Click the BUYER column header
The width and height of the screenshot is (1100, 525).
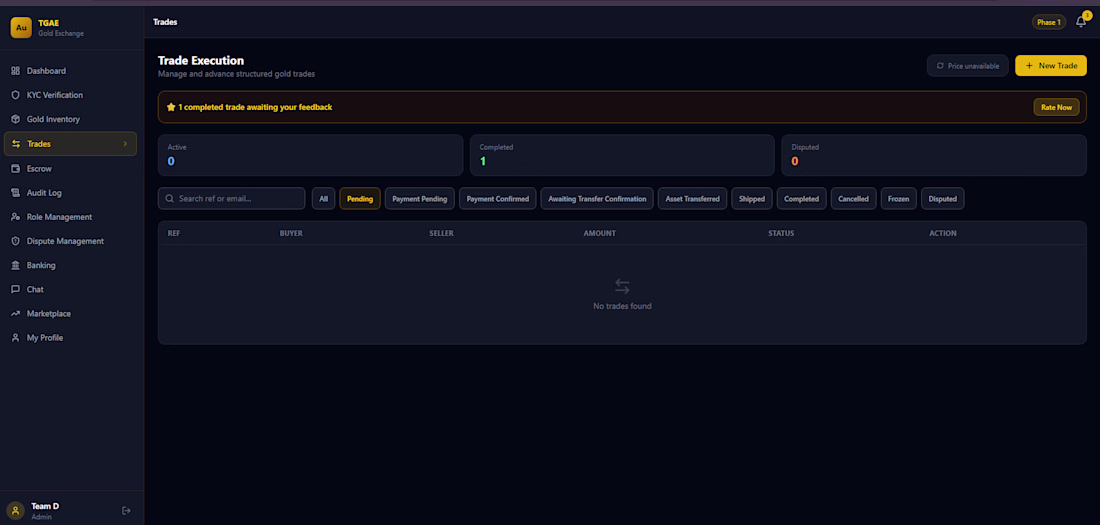click(291, 233)
